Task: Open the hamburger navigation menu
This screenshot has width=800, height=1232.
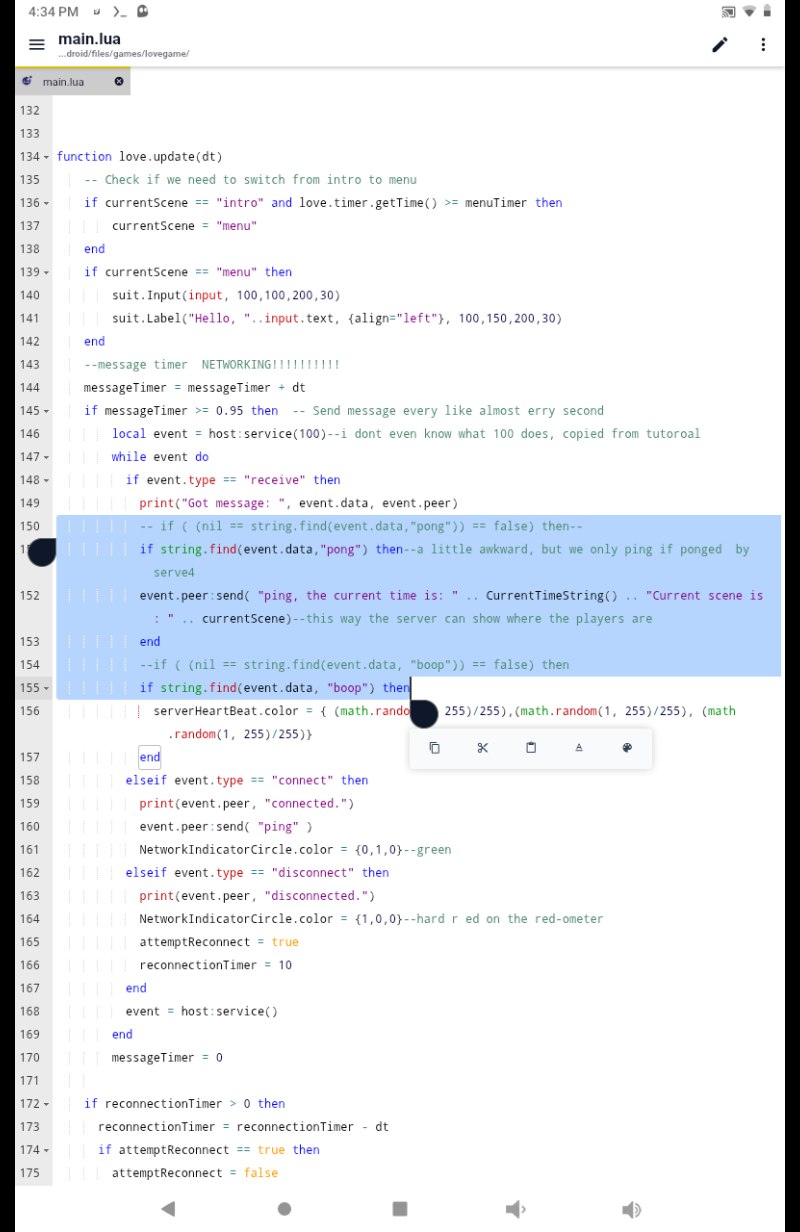Action: 37,45
